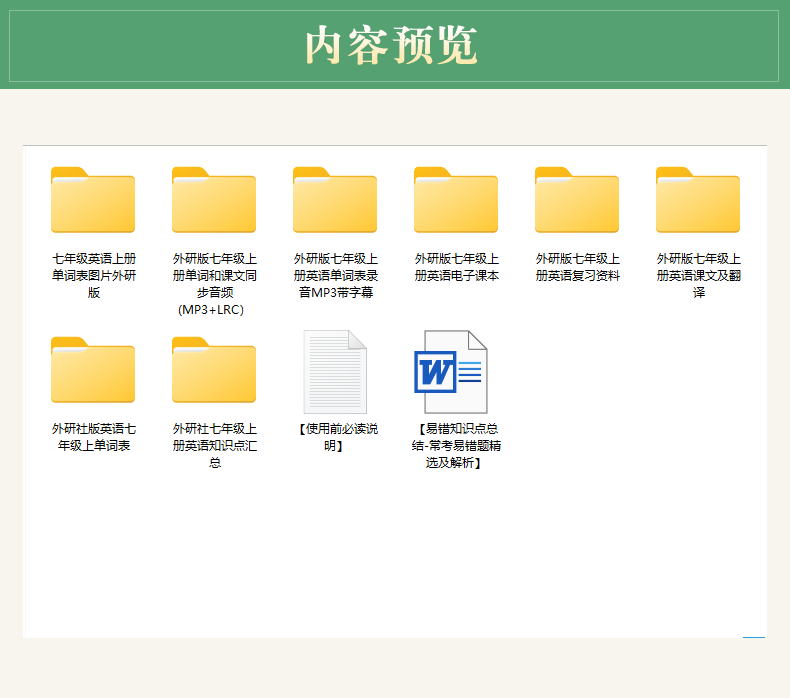Select the Word document icon 易错知识点总结
Viewport: 790px width, 698px height.
[x=451, y=372]
